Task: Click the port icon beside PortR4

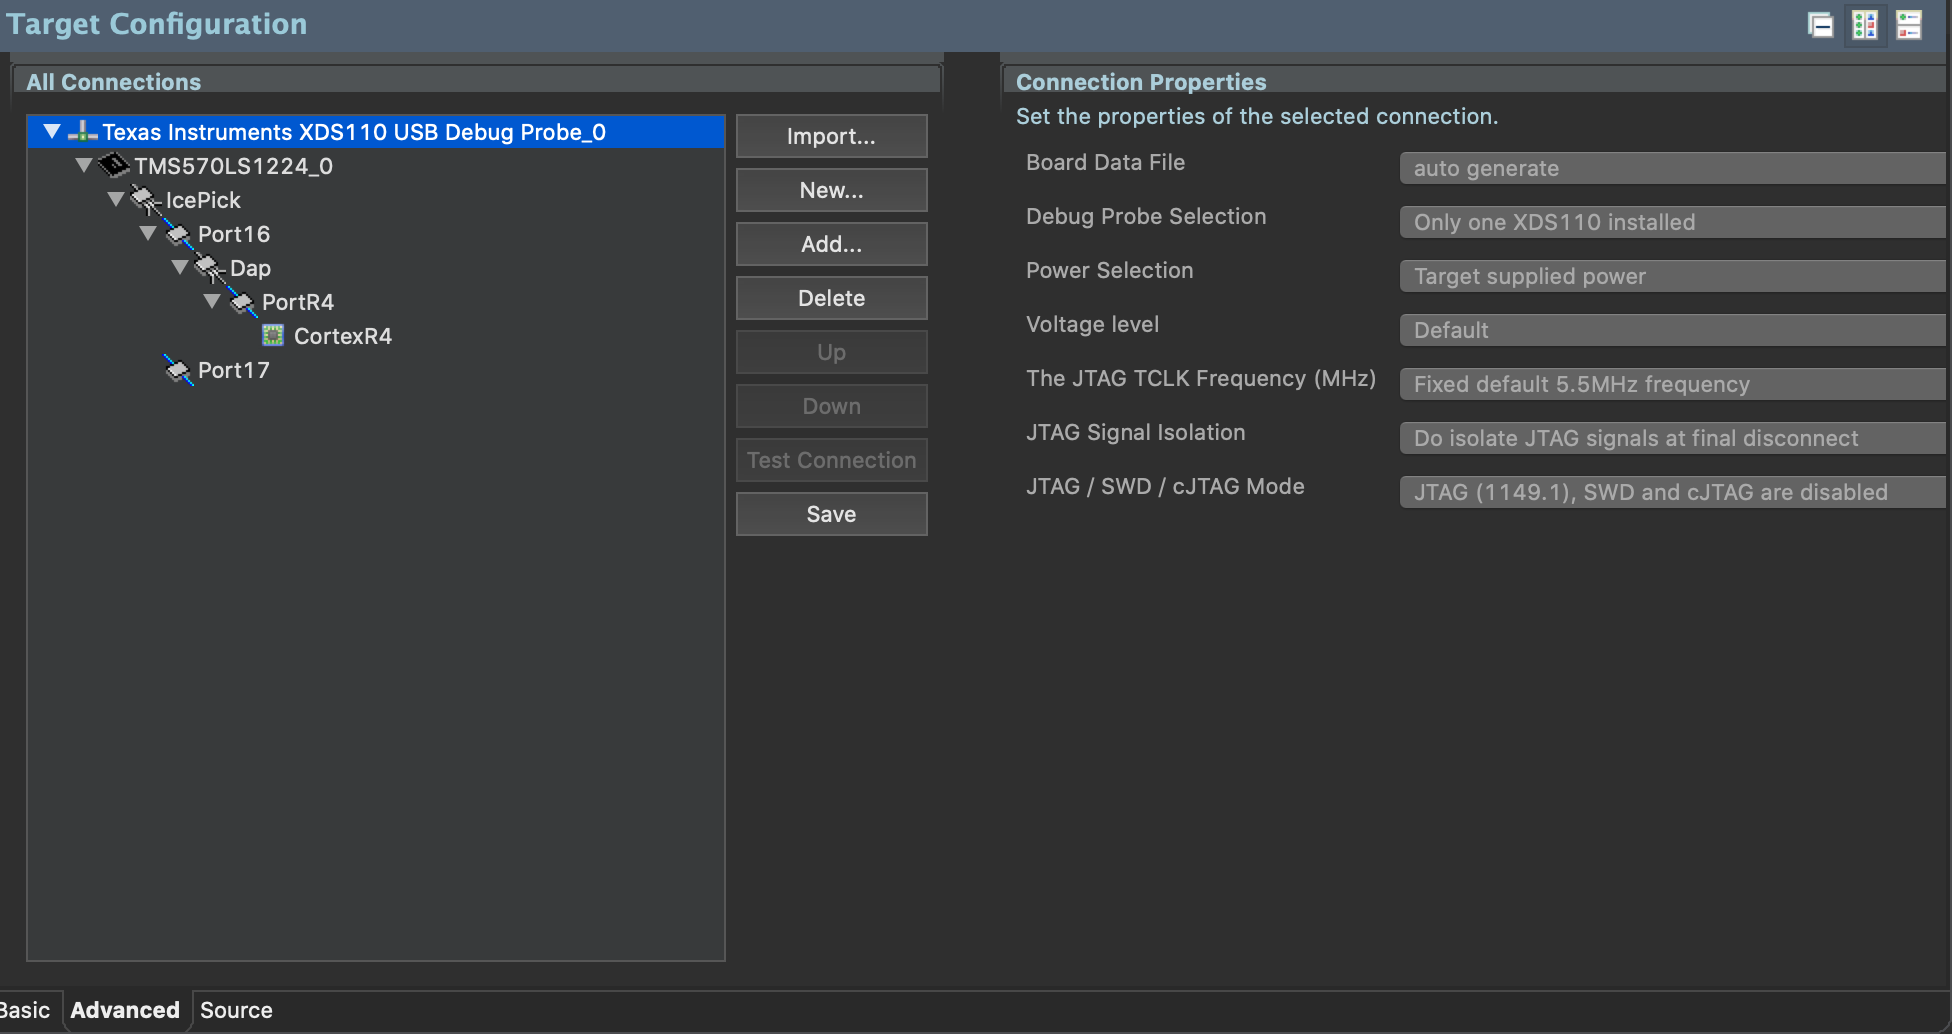Action: coord(242,302)
